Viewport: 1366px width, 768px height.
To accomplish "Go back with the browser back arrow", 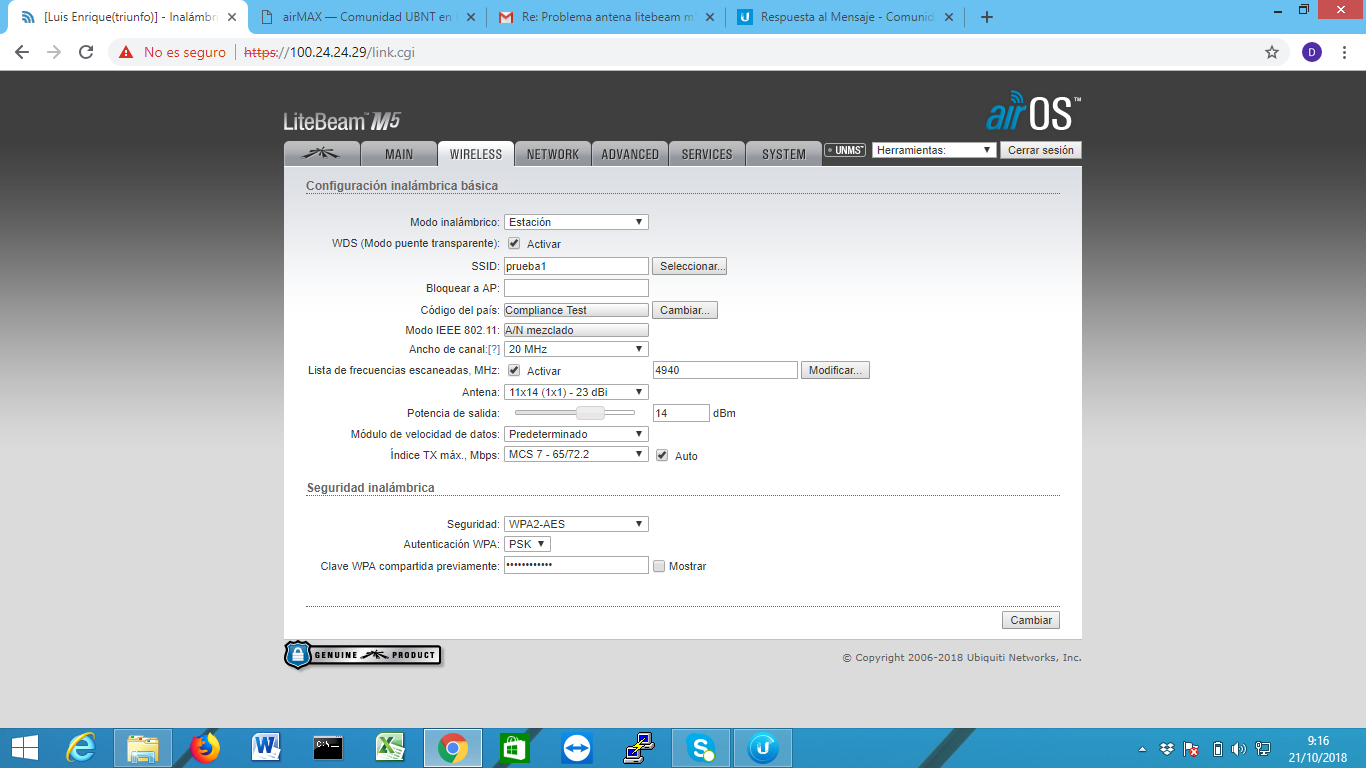I will 22,52.
